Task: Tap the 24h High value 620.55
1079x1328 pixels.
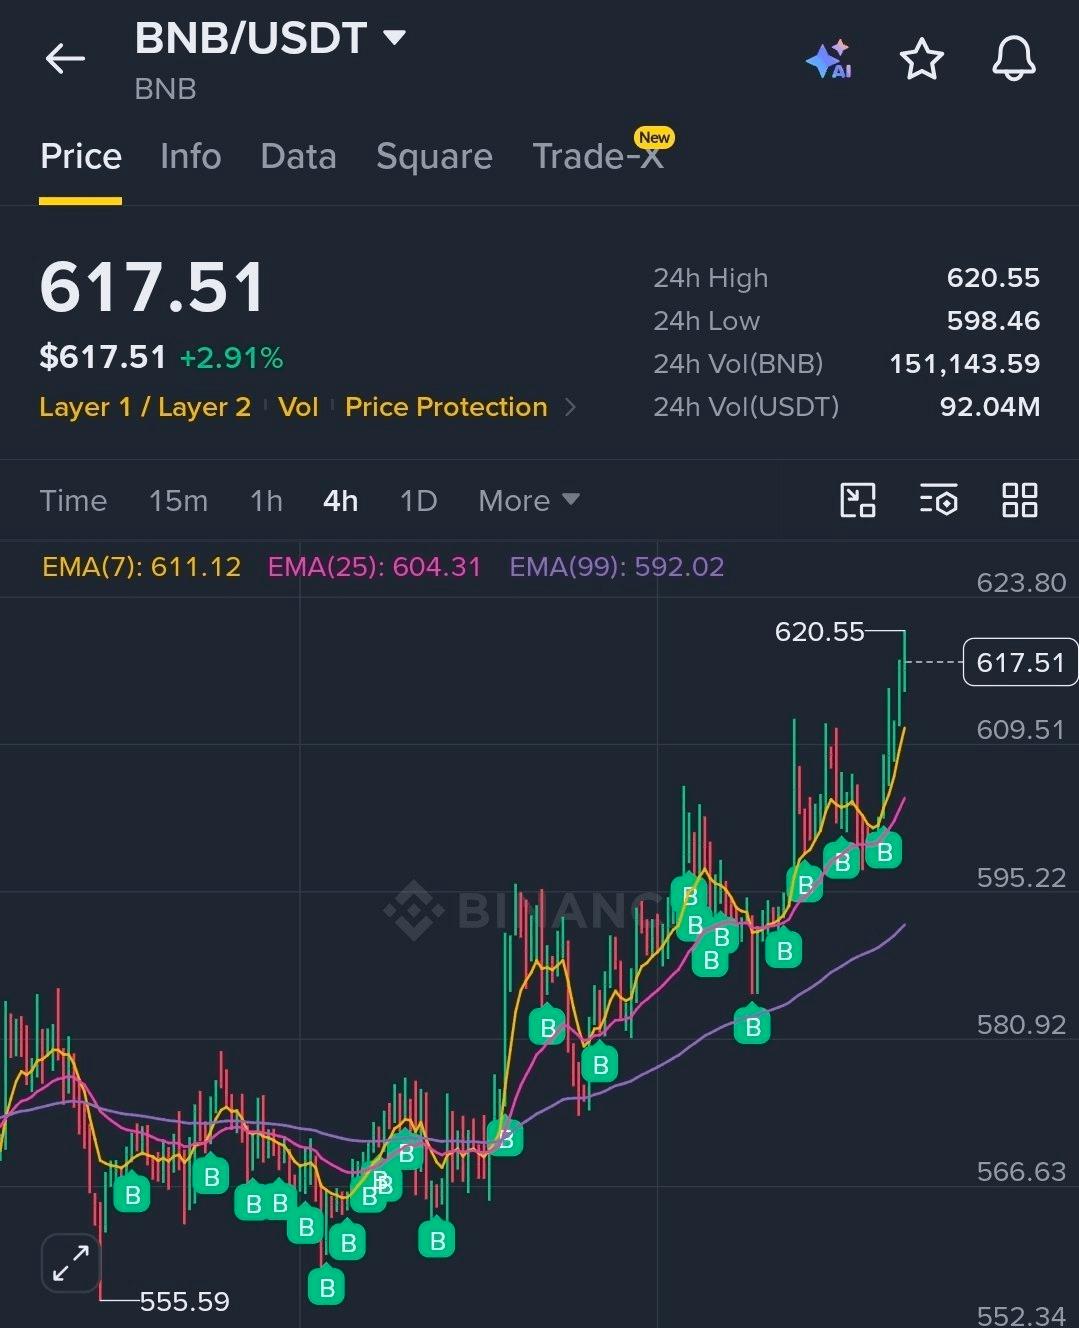Action: (993, 278)
